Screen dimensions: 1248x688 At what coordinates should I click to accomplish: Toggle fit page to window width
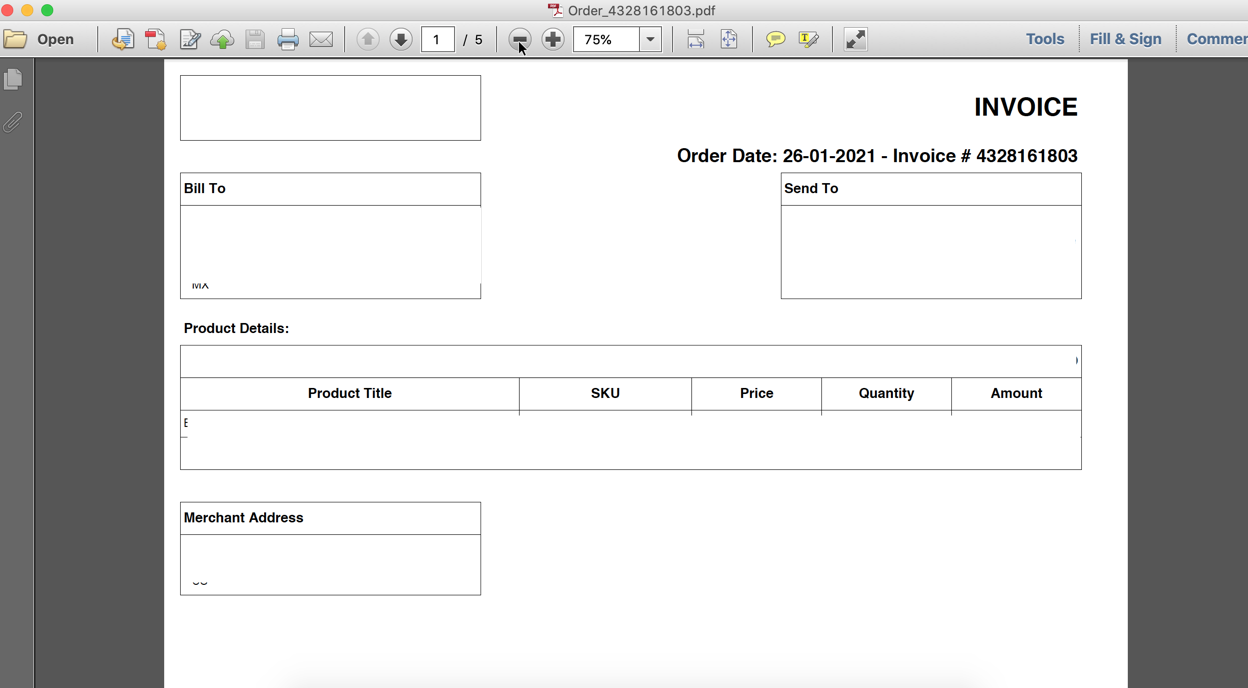[x=695, y=39]
